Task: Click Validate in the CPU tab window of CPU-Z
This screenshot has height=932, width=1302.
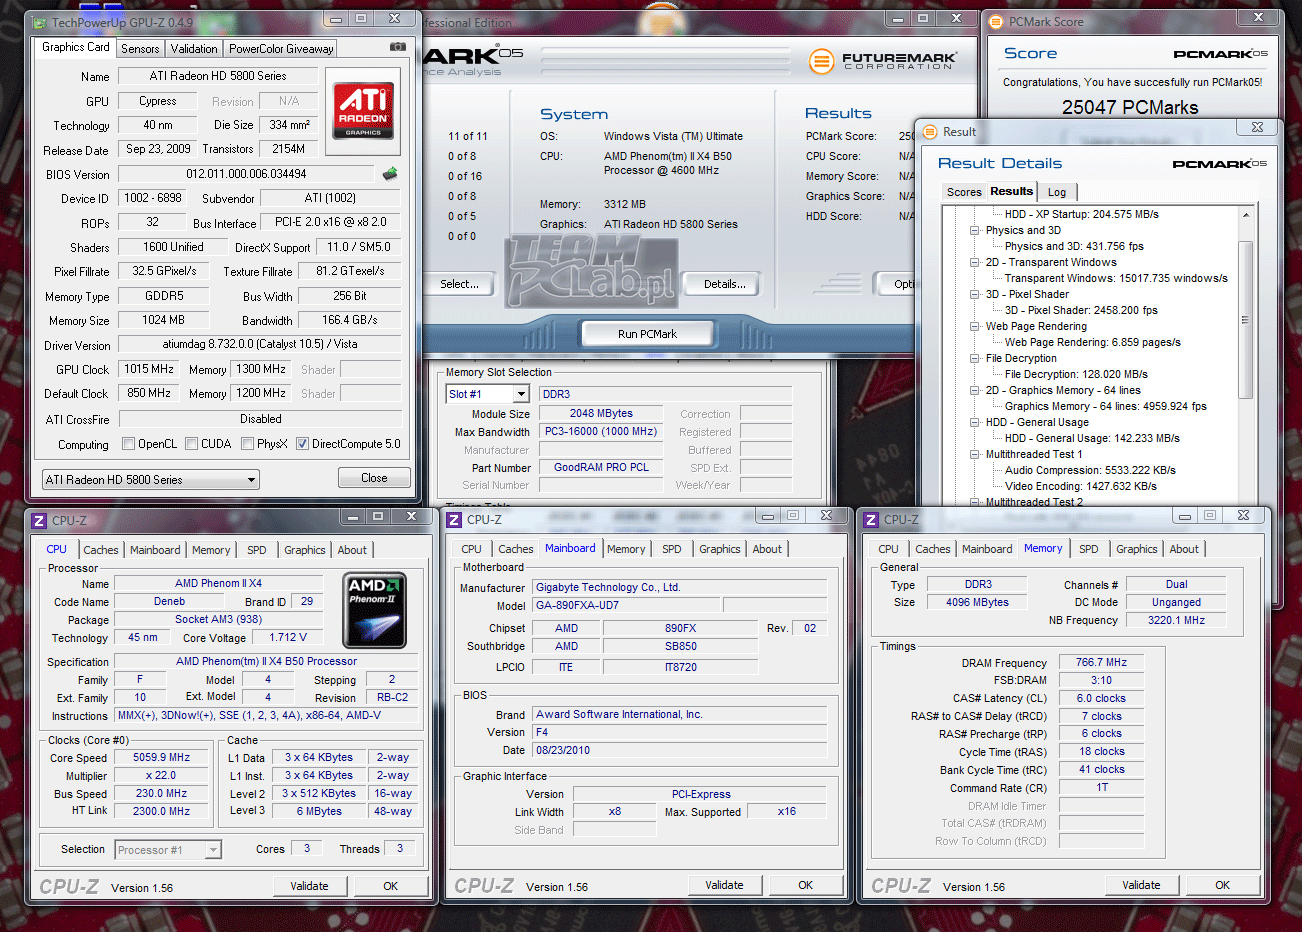Action: (309, 886)
